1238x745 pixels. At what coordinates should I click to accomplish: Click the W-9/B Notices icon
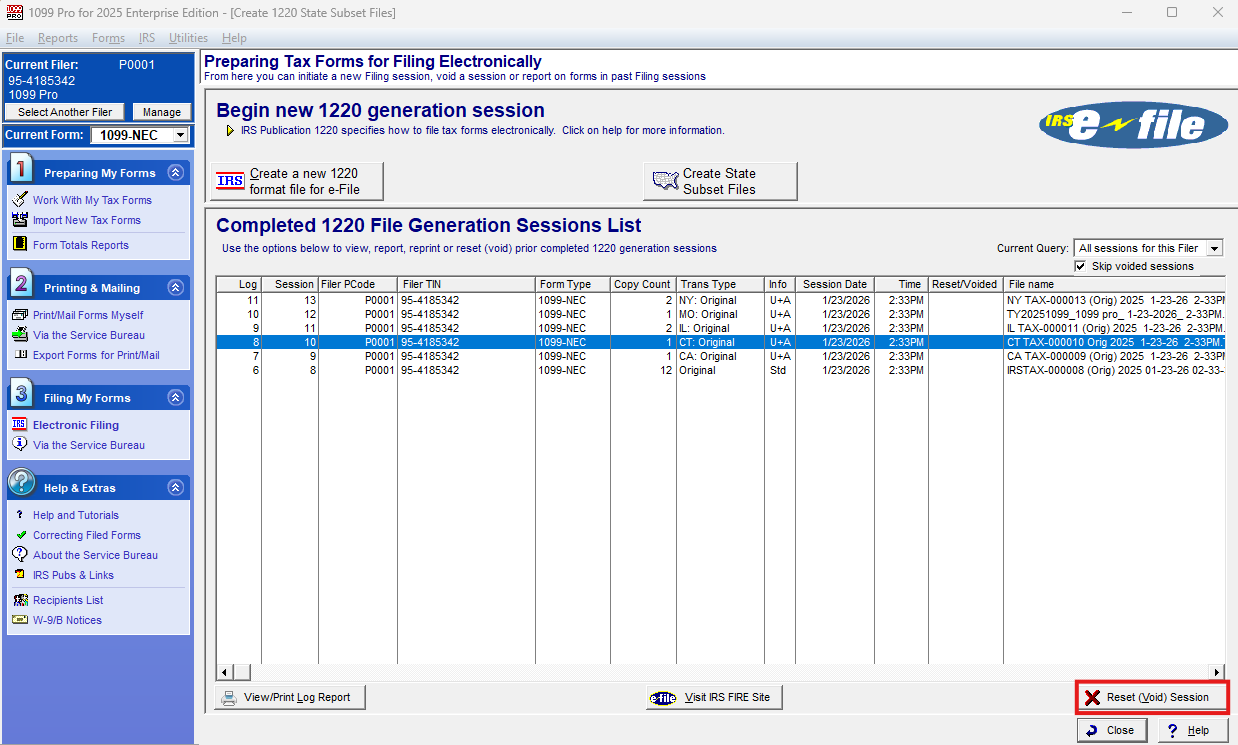20,620
